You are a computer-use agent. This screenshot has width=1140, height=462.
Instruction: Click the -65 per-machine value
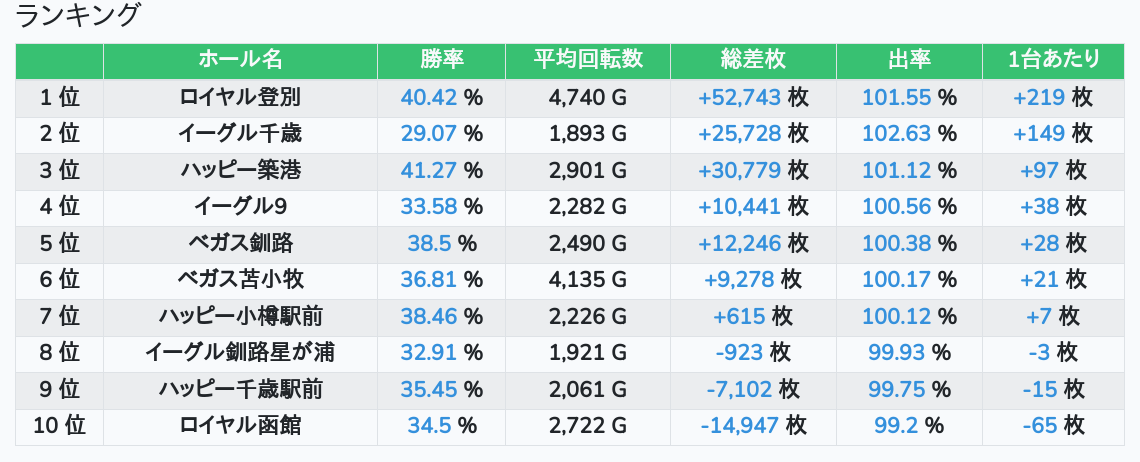click(x=1040, y=426)
